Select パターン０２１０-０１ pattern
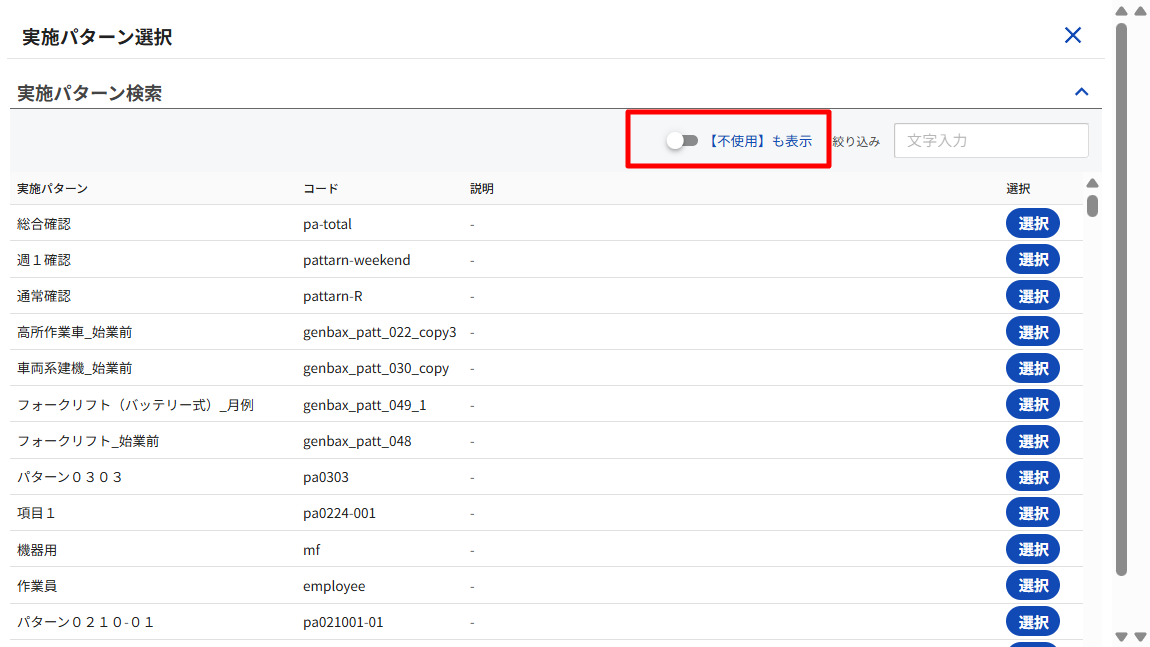 (x=1032, y=622)
